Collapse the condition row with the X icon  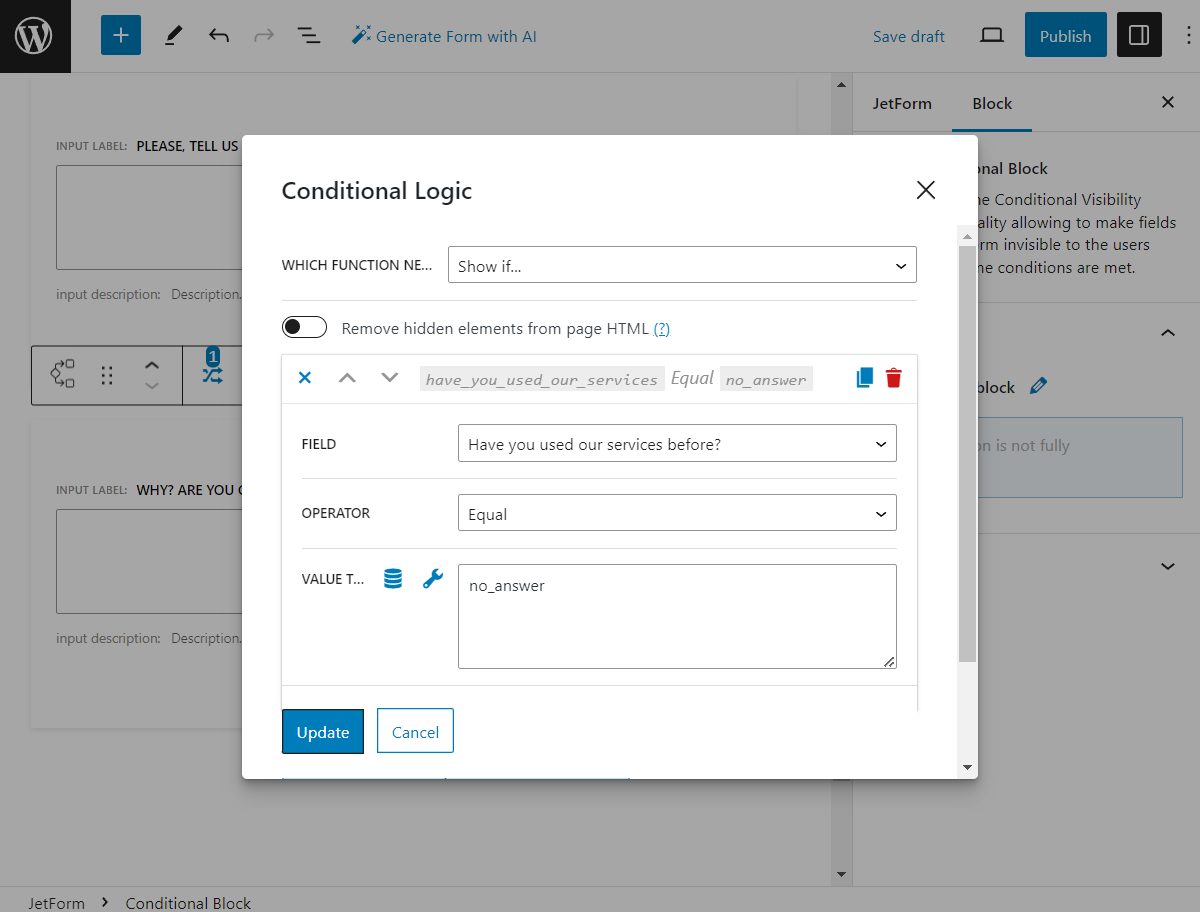304,378
